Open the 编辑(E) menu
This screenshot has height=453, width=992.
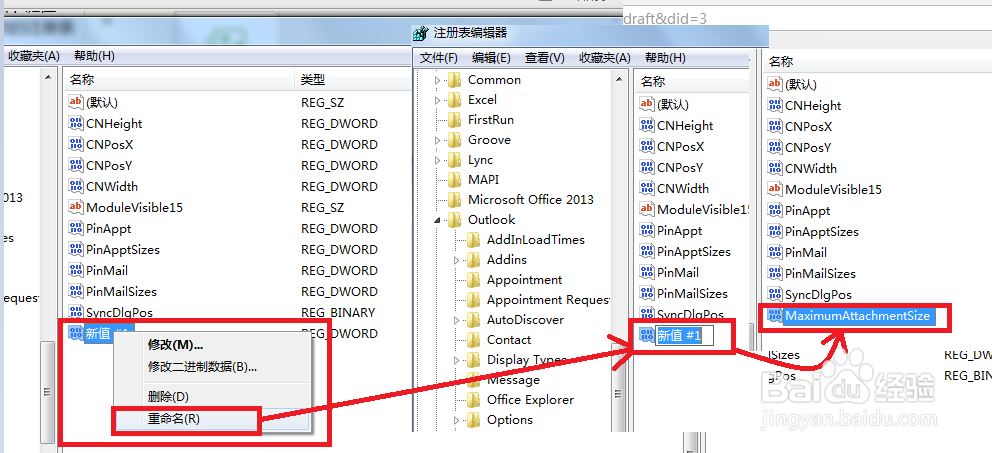tap(491, 58)
